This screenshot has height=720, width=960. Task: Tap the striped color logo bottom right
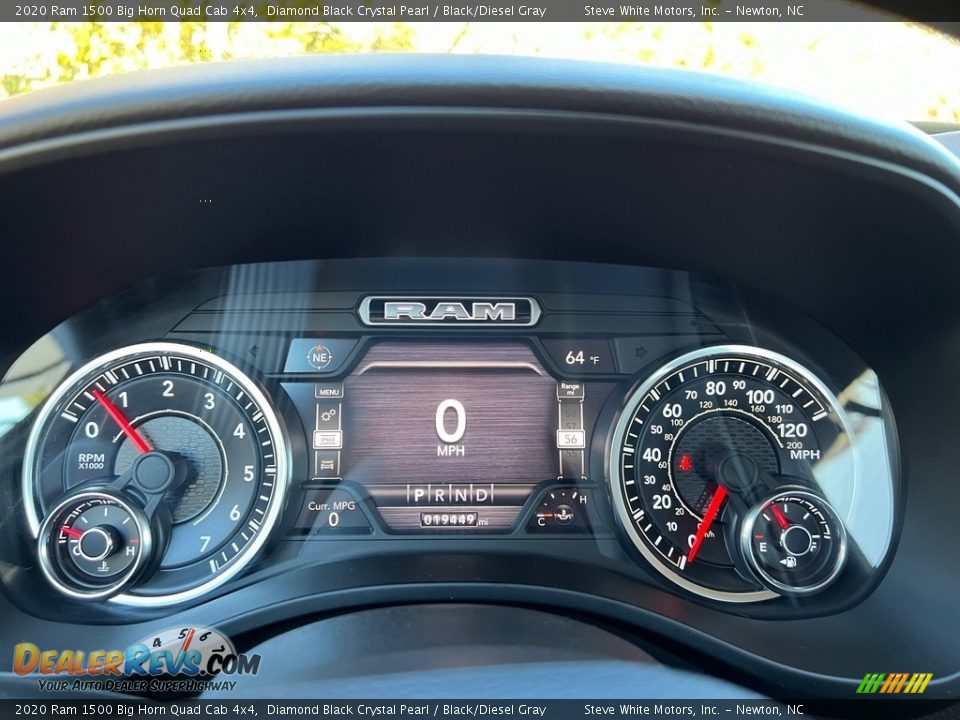[x=894, y=683]
